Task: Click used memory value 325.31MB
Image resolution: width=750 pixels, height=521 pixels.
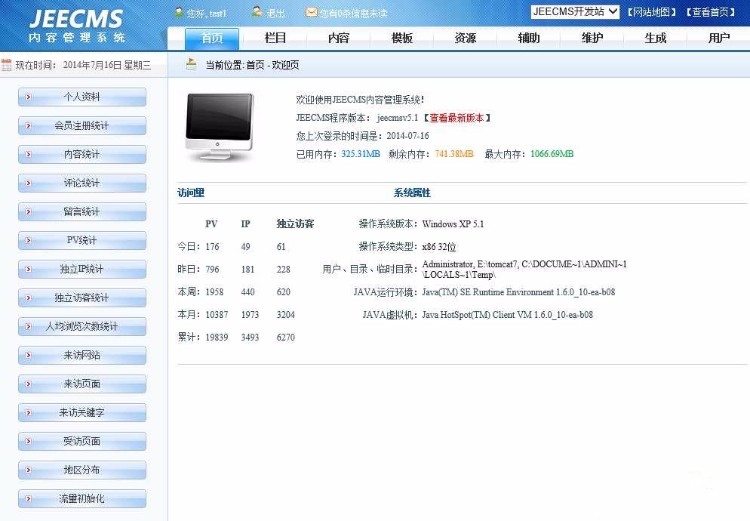Action: tap(361, 154)
